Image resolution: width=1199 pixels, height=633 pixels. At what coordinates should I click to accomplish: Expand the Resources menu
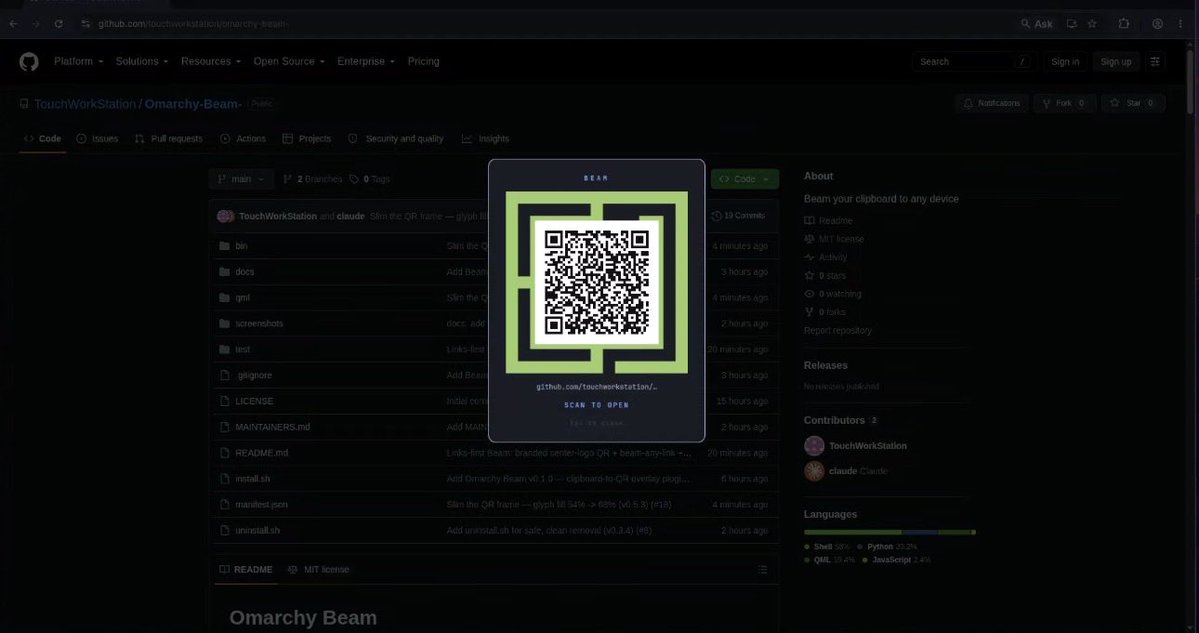click(211, 62)
